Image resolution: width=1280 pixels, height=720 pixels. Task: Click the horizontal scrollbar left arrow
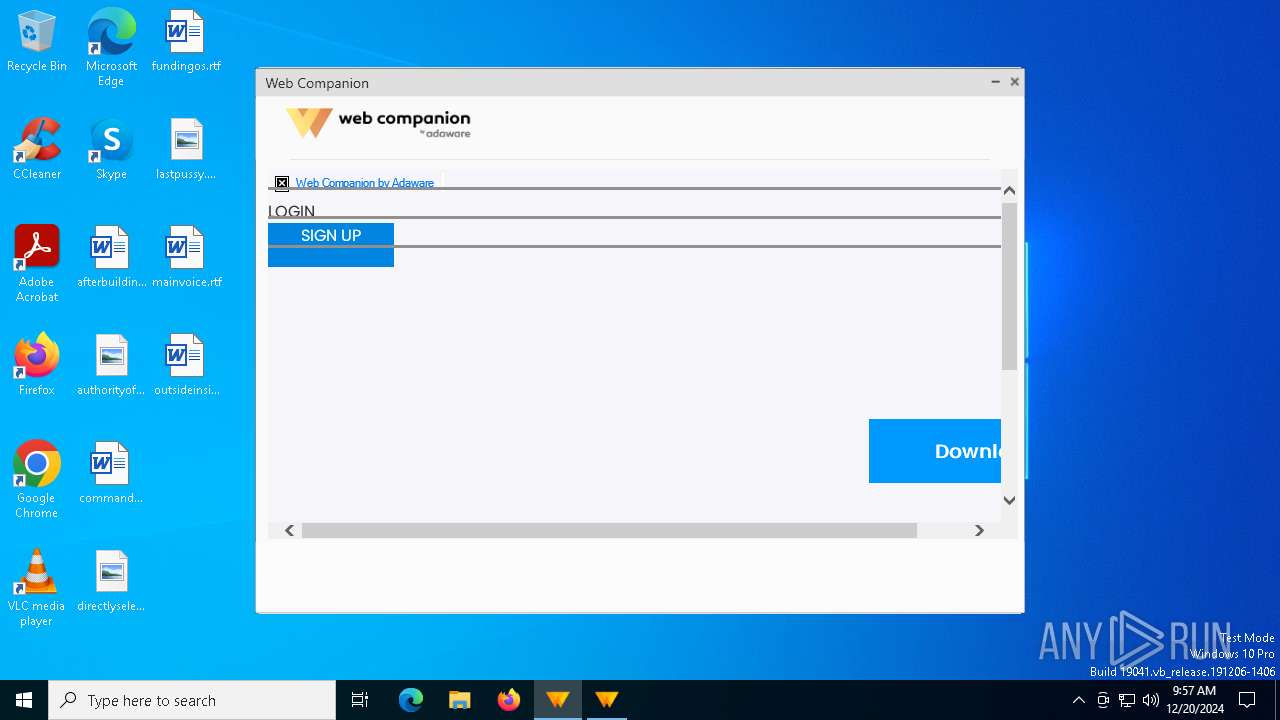(x=290, y=530)
